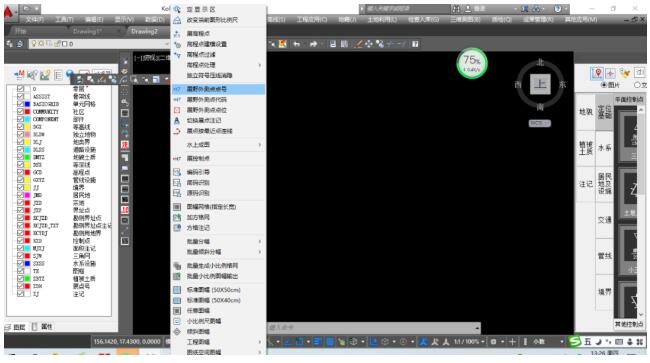
Task: Click the location pin icon in right panel
Action: [597, 73]
